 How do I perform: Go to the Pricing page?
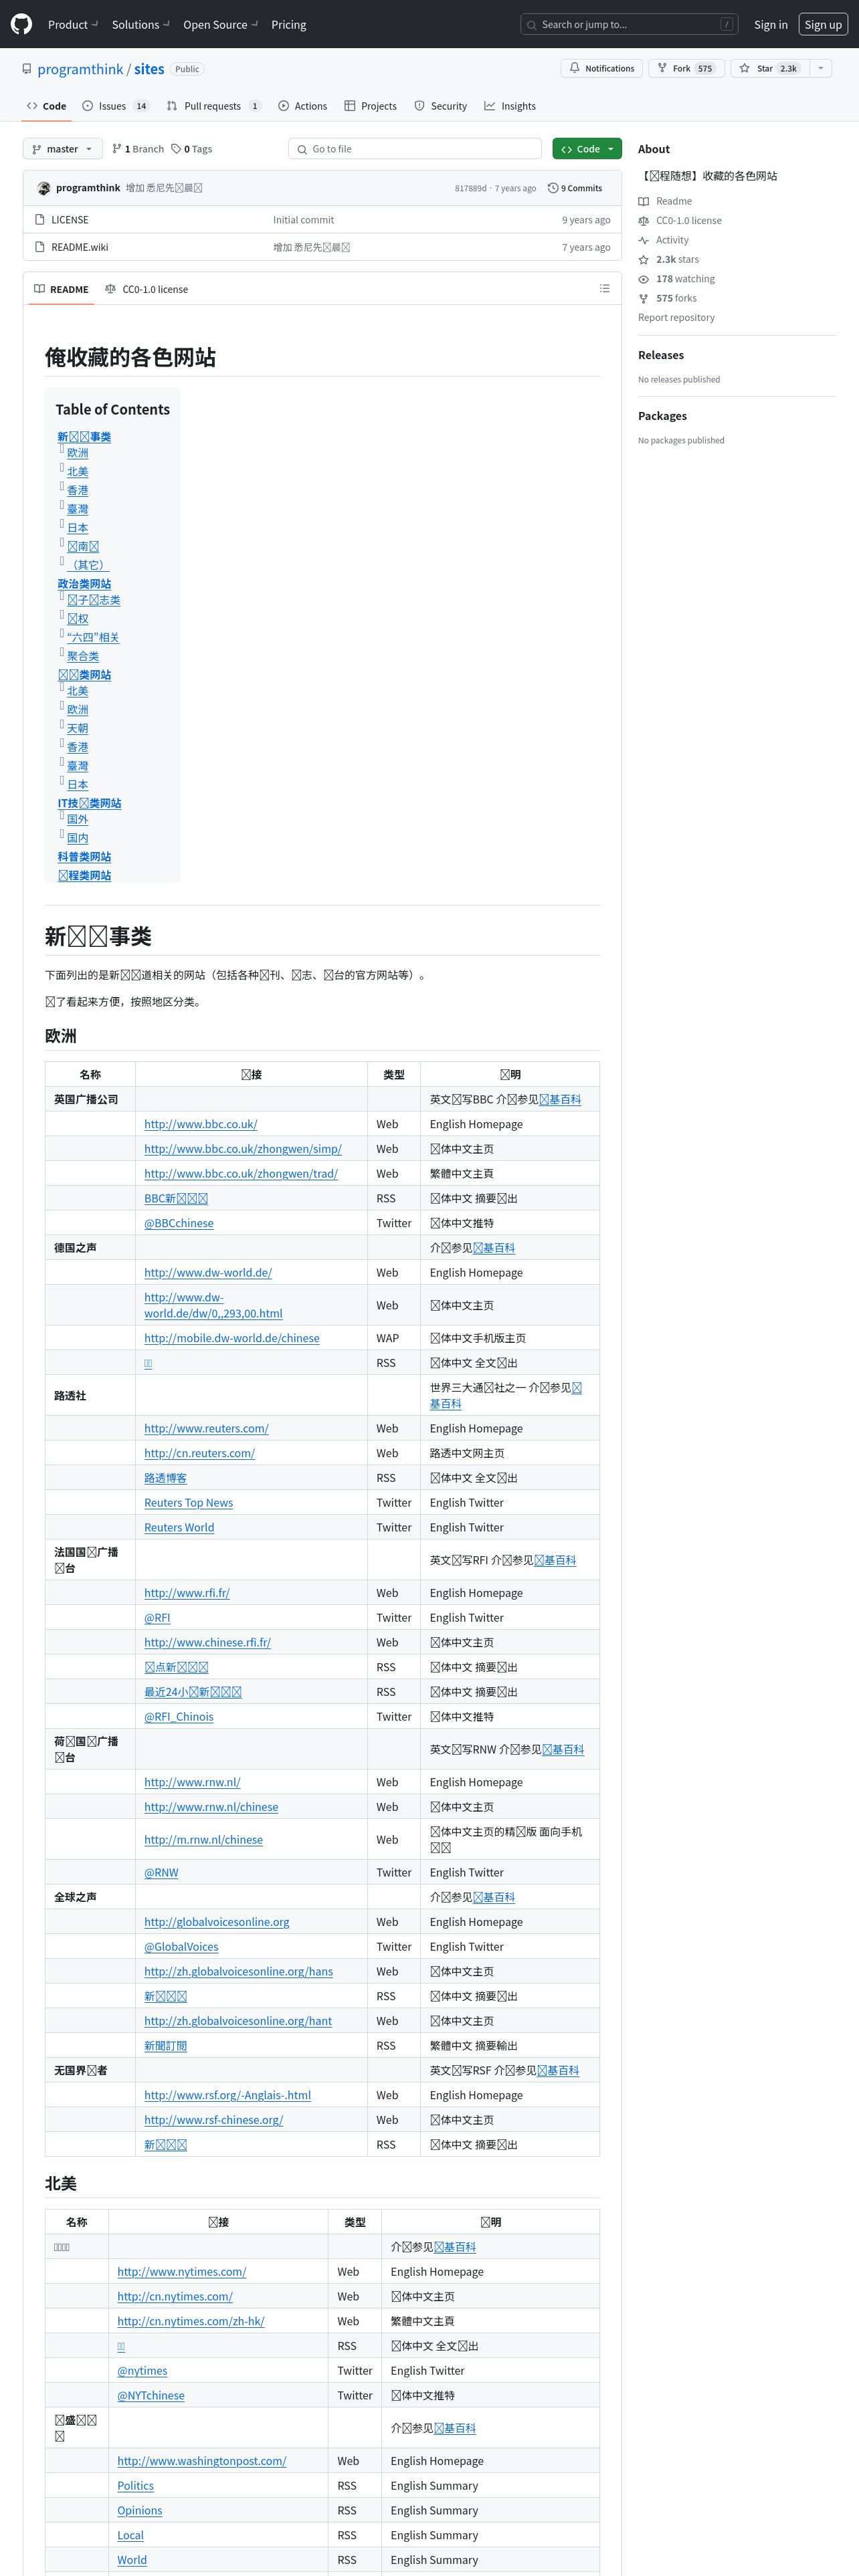289,24
